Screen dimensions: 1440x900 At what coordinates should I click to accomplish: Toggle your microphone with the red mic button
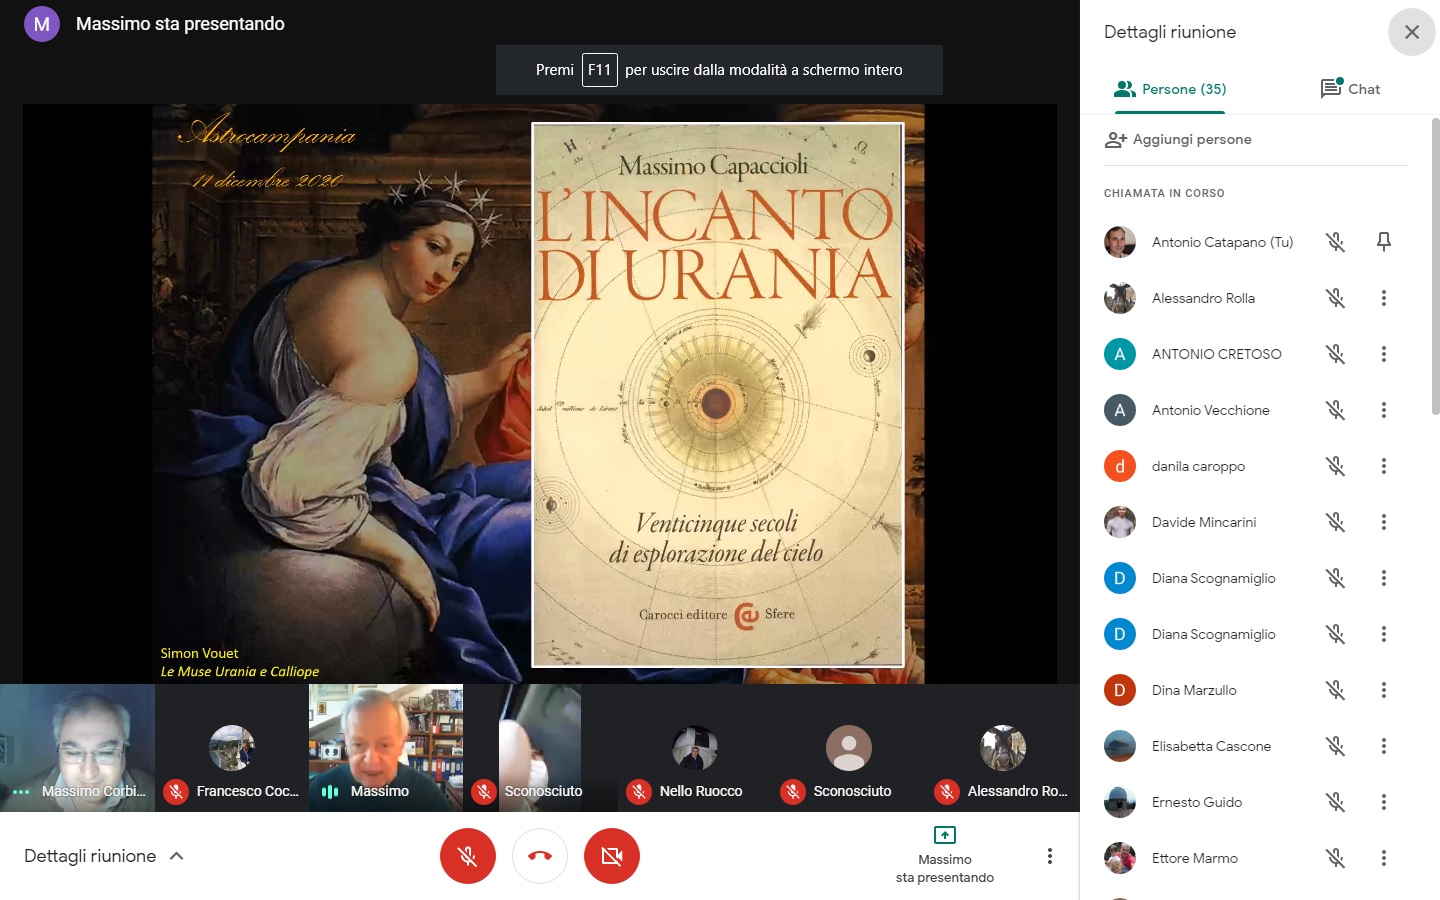pos(468,856)
